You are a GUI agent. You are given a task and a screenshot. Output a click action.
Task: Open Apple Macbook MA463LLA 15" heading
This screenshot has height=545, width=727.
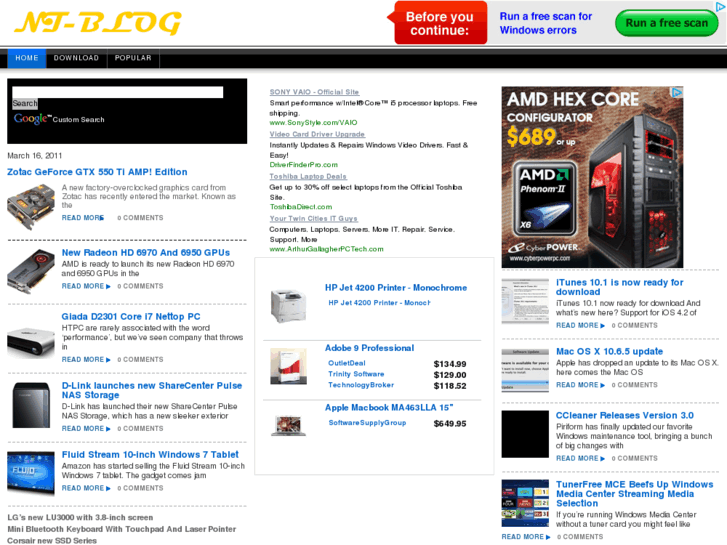389,408
